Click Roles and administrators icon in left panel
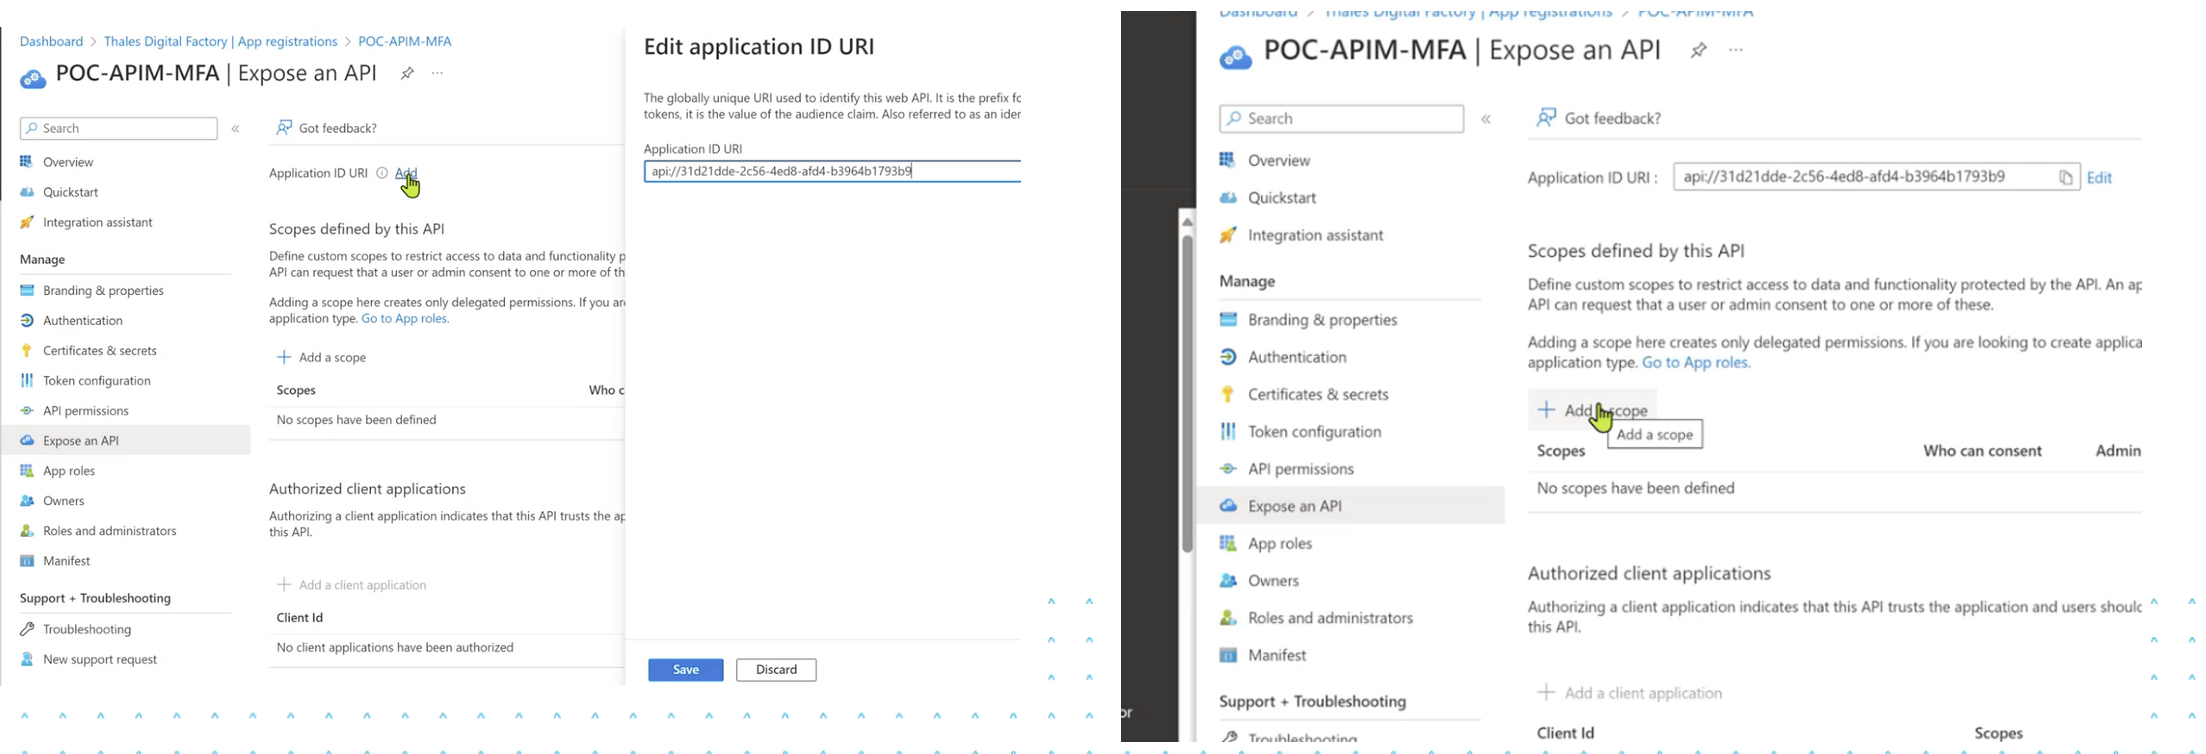The width and height of the screenshot is (2206, 754). pos(27,530)
